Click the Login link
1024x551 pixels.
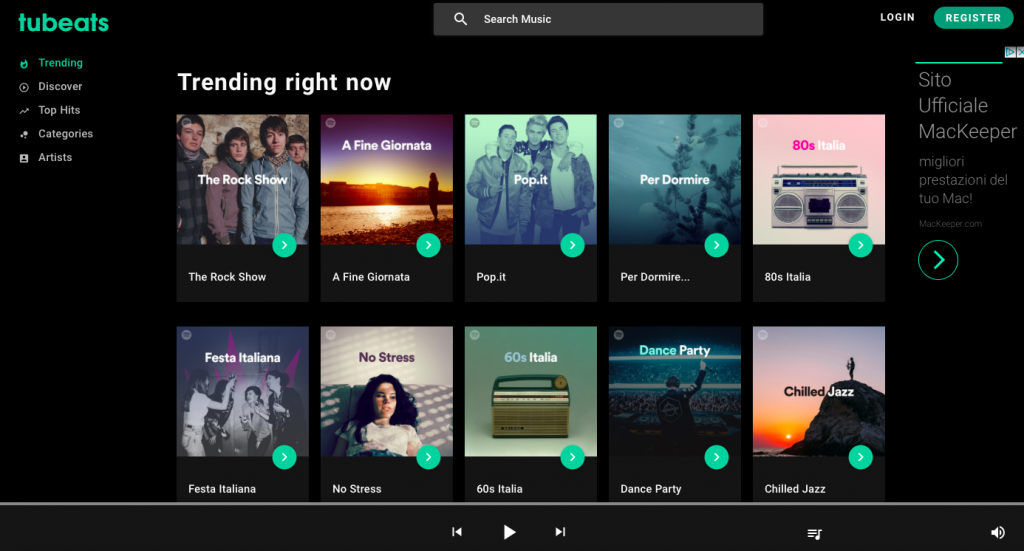pyautogui.click(x=897, y=18)
